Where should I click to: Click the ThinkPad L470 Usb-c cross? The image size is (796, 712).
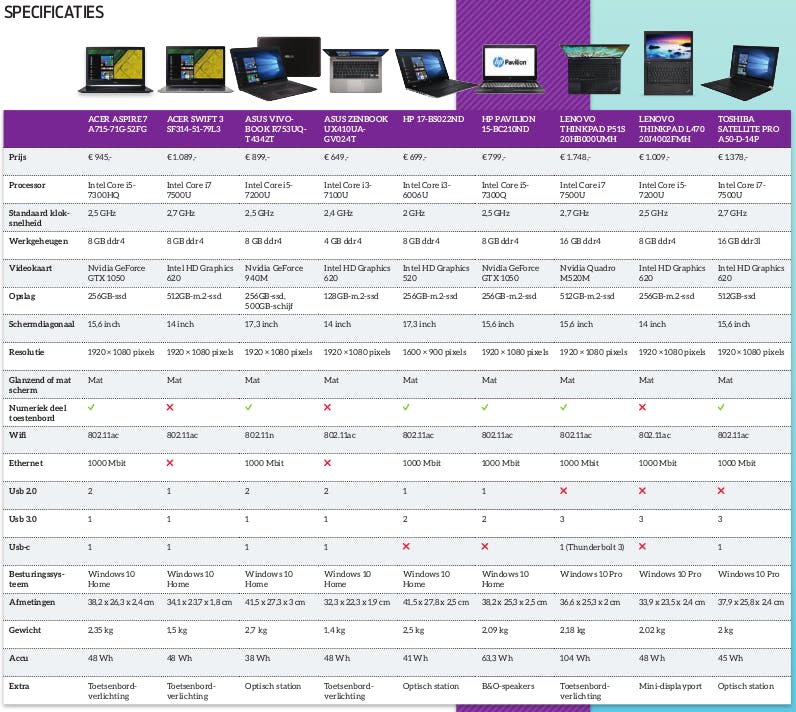642,547
